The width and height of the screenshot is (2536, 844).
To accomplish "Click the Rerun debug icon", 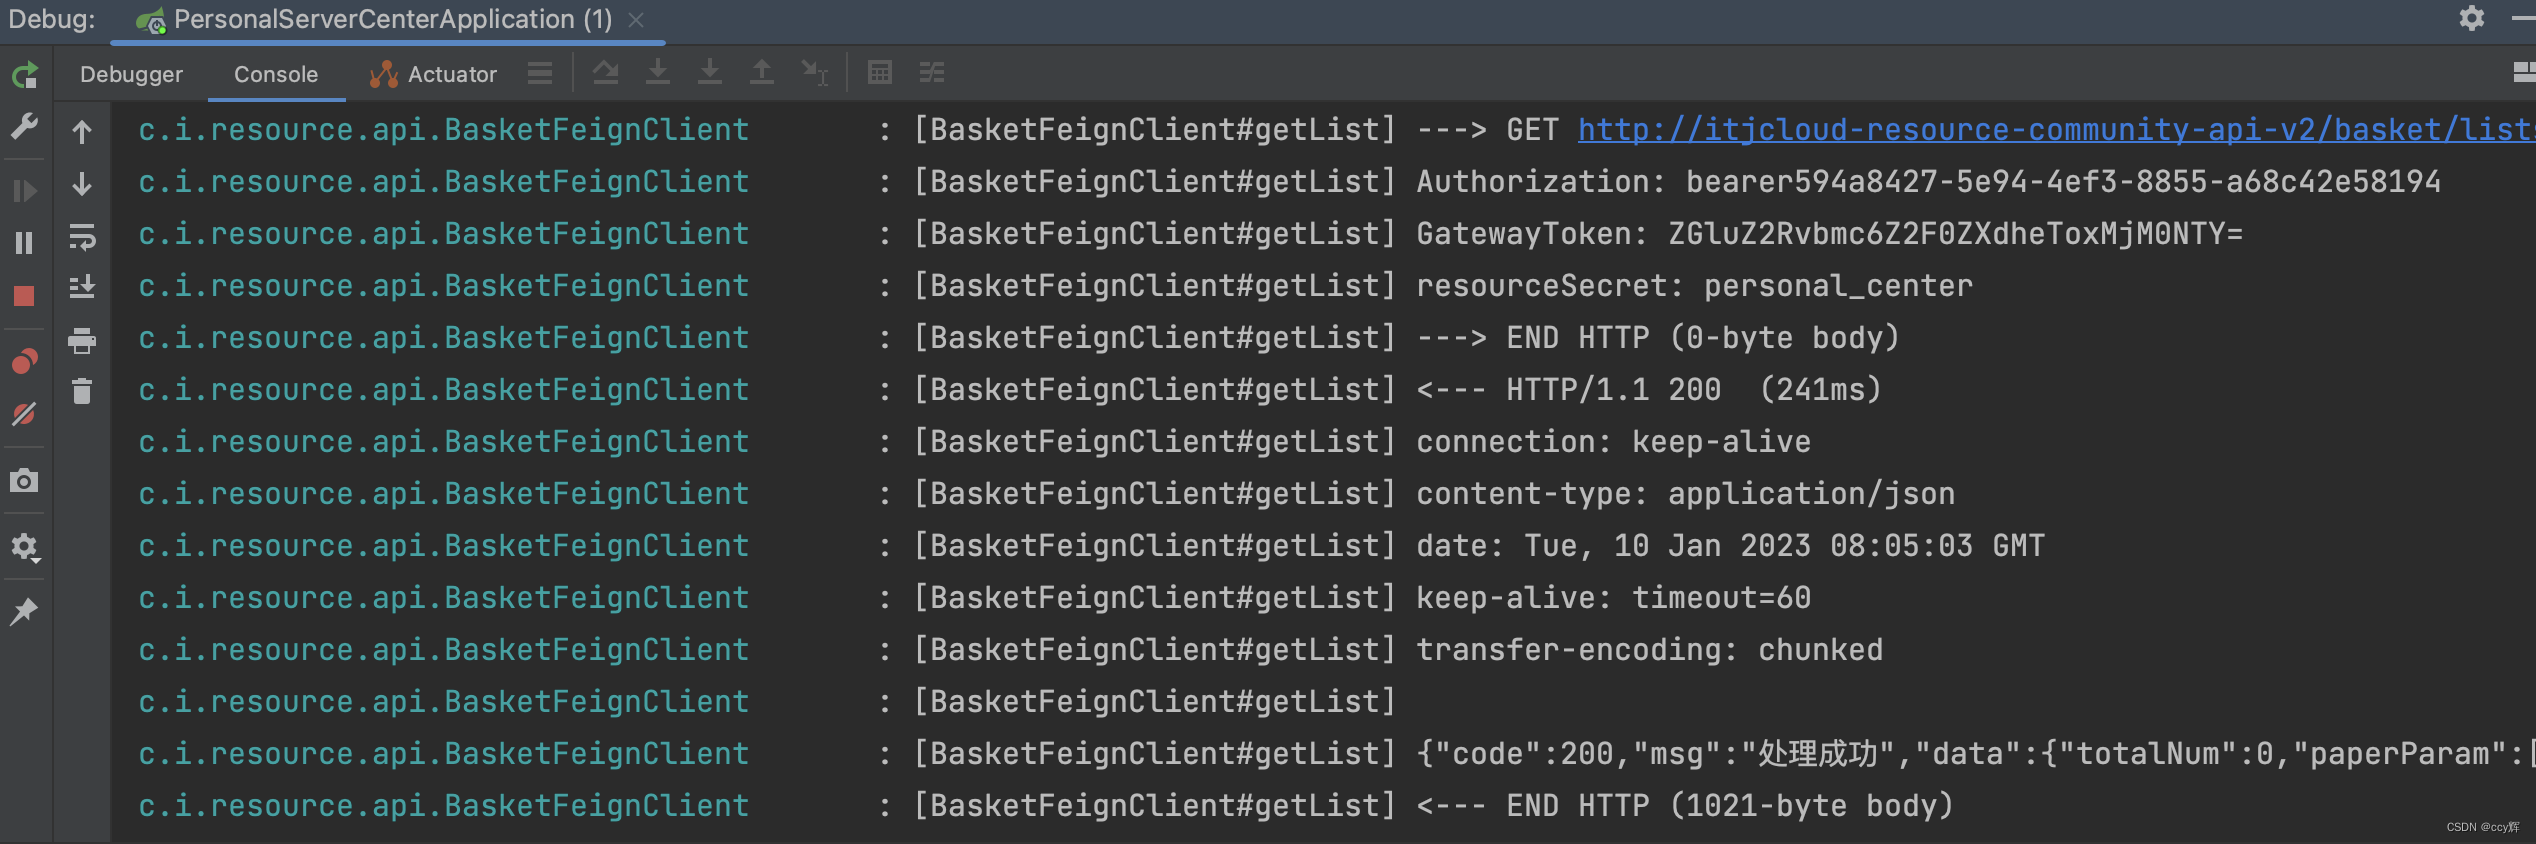I will (x=24, y=75).
